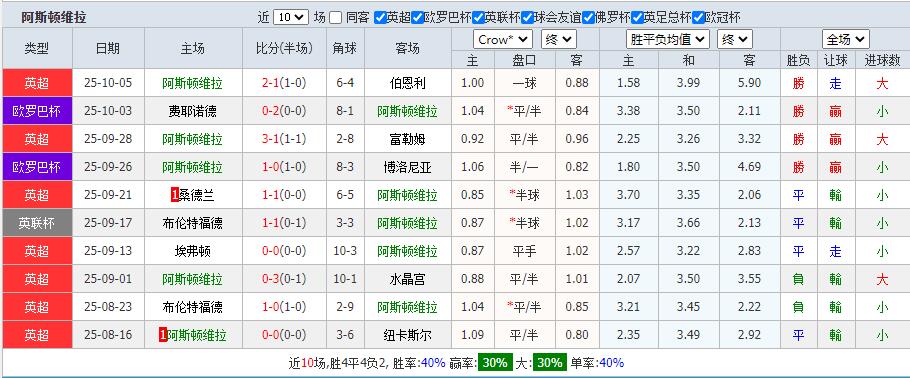910x378 pixels.
Task: Click corner count 6-4 for 伯恩利 match
Action: click(345, 83)
